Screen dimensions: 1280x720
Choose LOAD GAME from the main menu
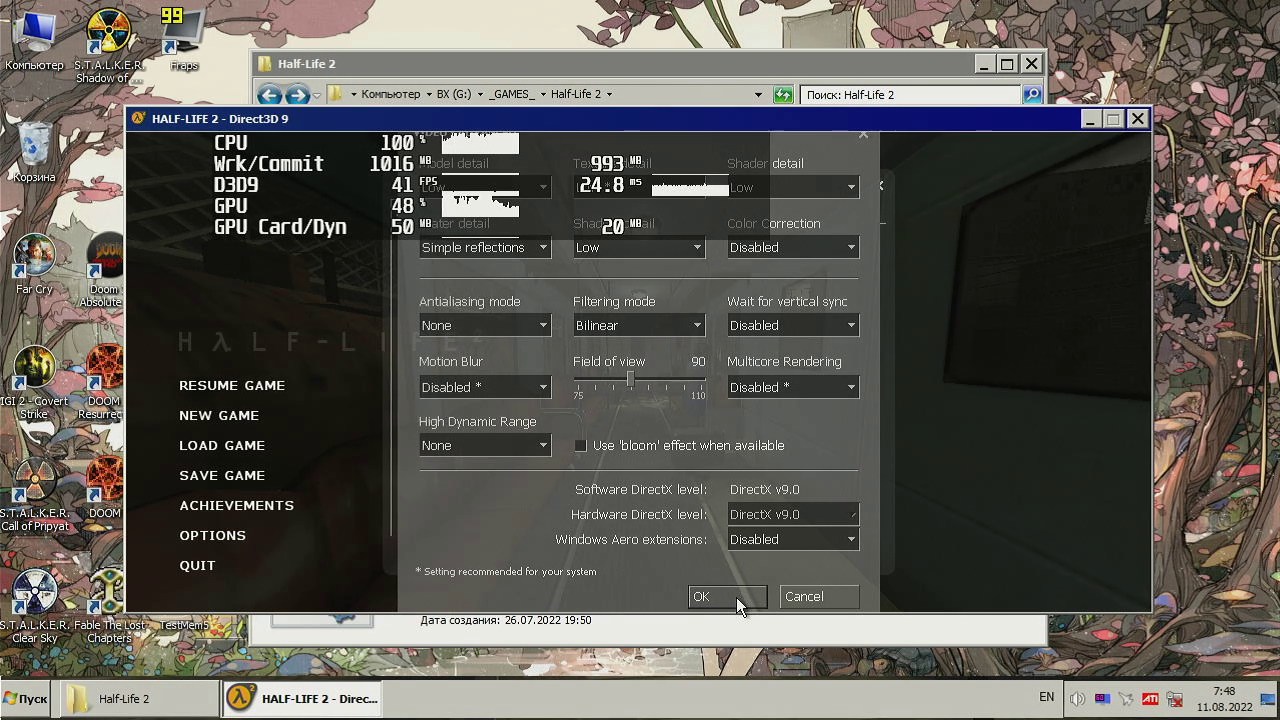(x=222, y=446)
